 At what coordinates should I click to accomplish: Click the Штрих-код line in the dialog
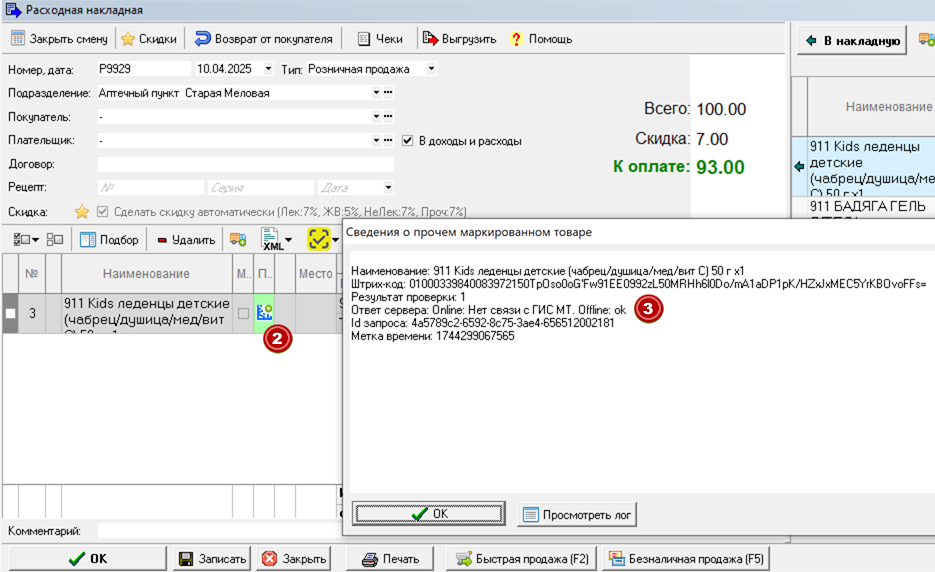tap(639, 284)
